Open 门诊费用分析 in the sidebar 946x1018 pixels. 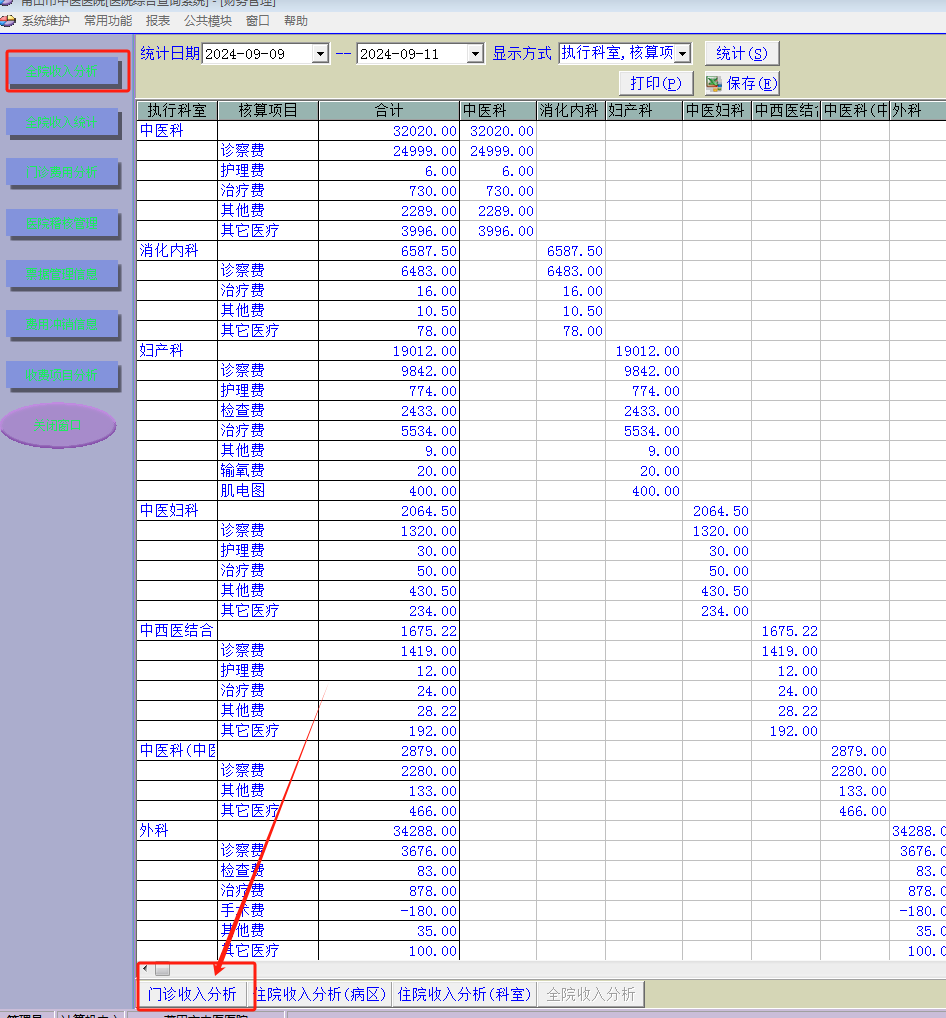point(62,172)
